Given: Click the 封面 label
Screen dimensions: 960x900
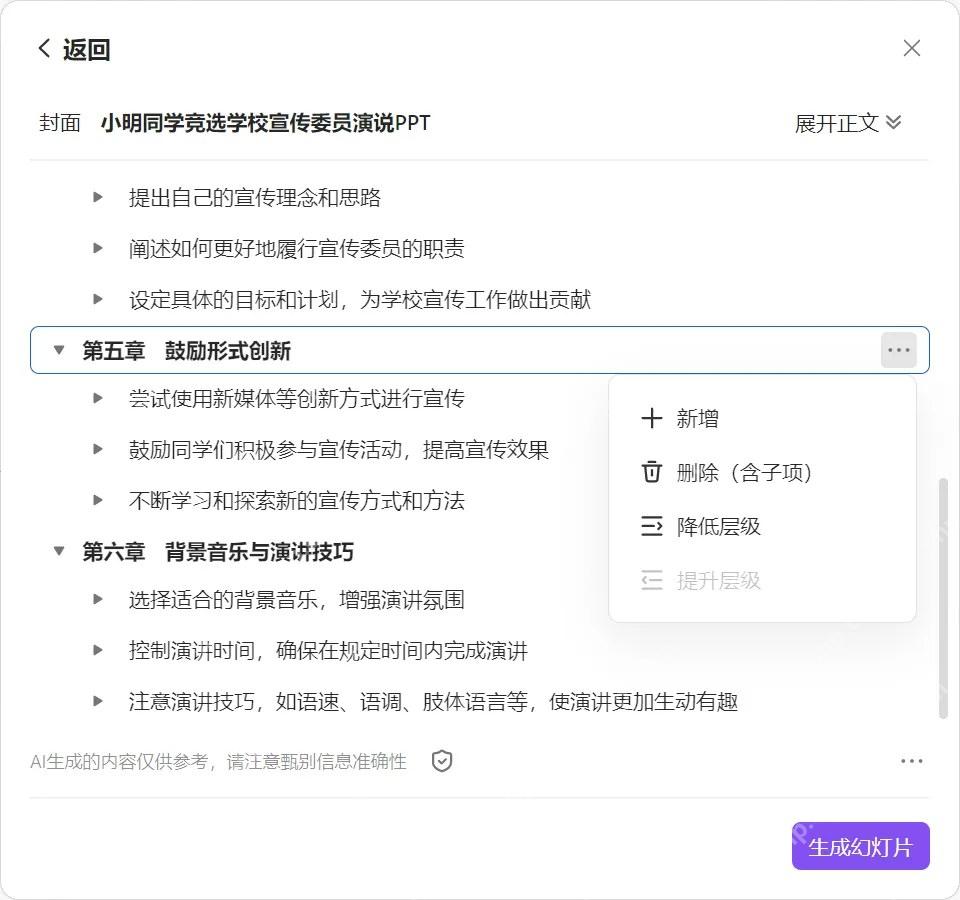Looking at the screenshot, I should [x=60, y=123].
